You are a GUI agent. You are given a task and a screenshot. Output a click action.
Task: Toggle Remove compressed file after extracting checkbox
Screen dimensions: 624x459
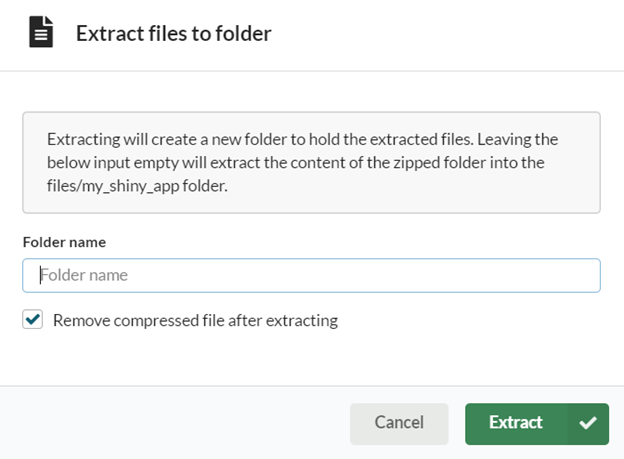[33, 320]
